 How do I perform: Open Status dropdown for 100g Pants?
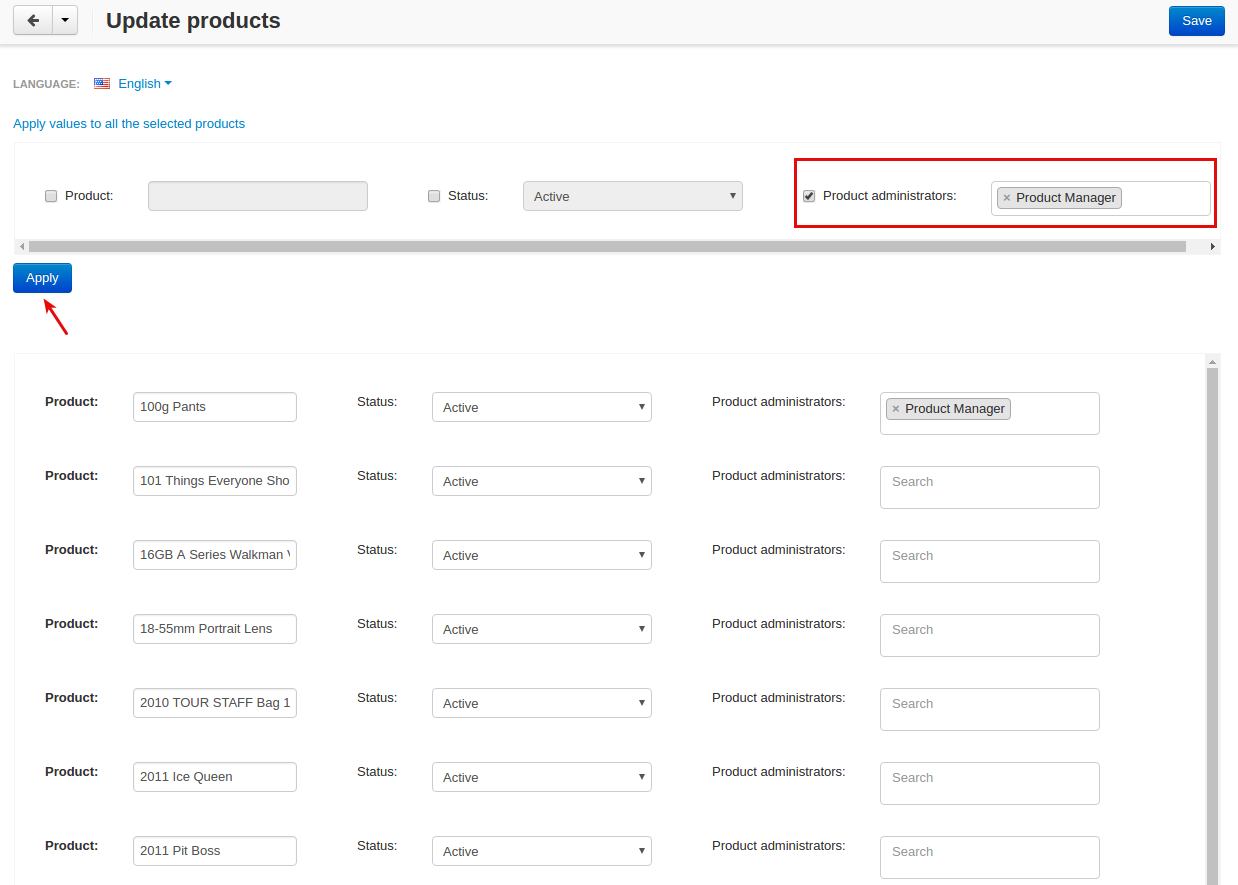click(542, 407)
